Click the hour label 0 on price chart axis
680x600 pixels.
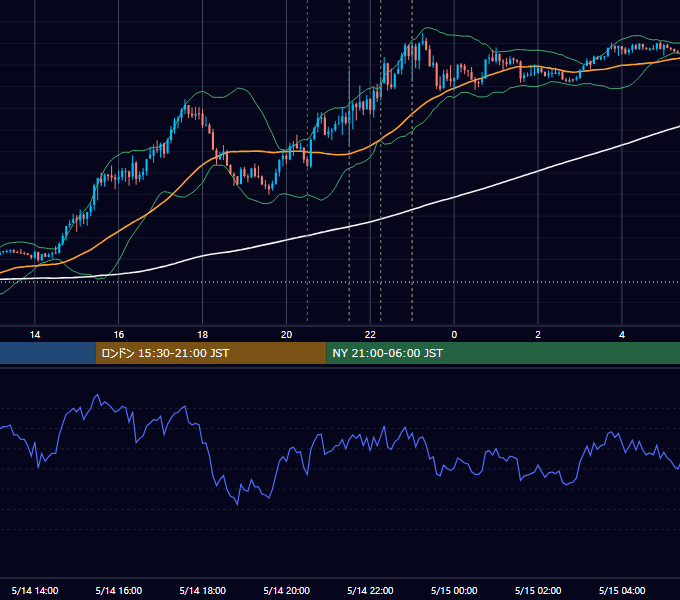(454, 335)
